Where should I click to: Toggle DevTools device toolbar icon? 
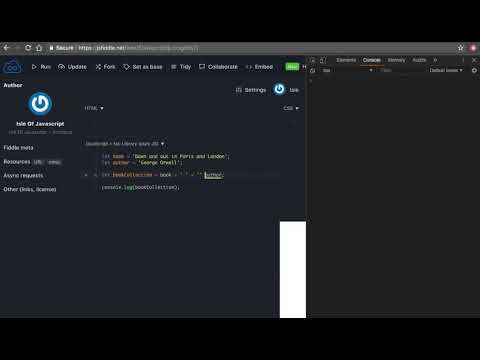(323, 60)
